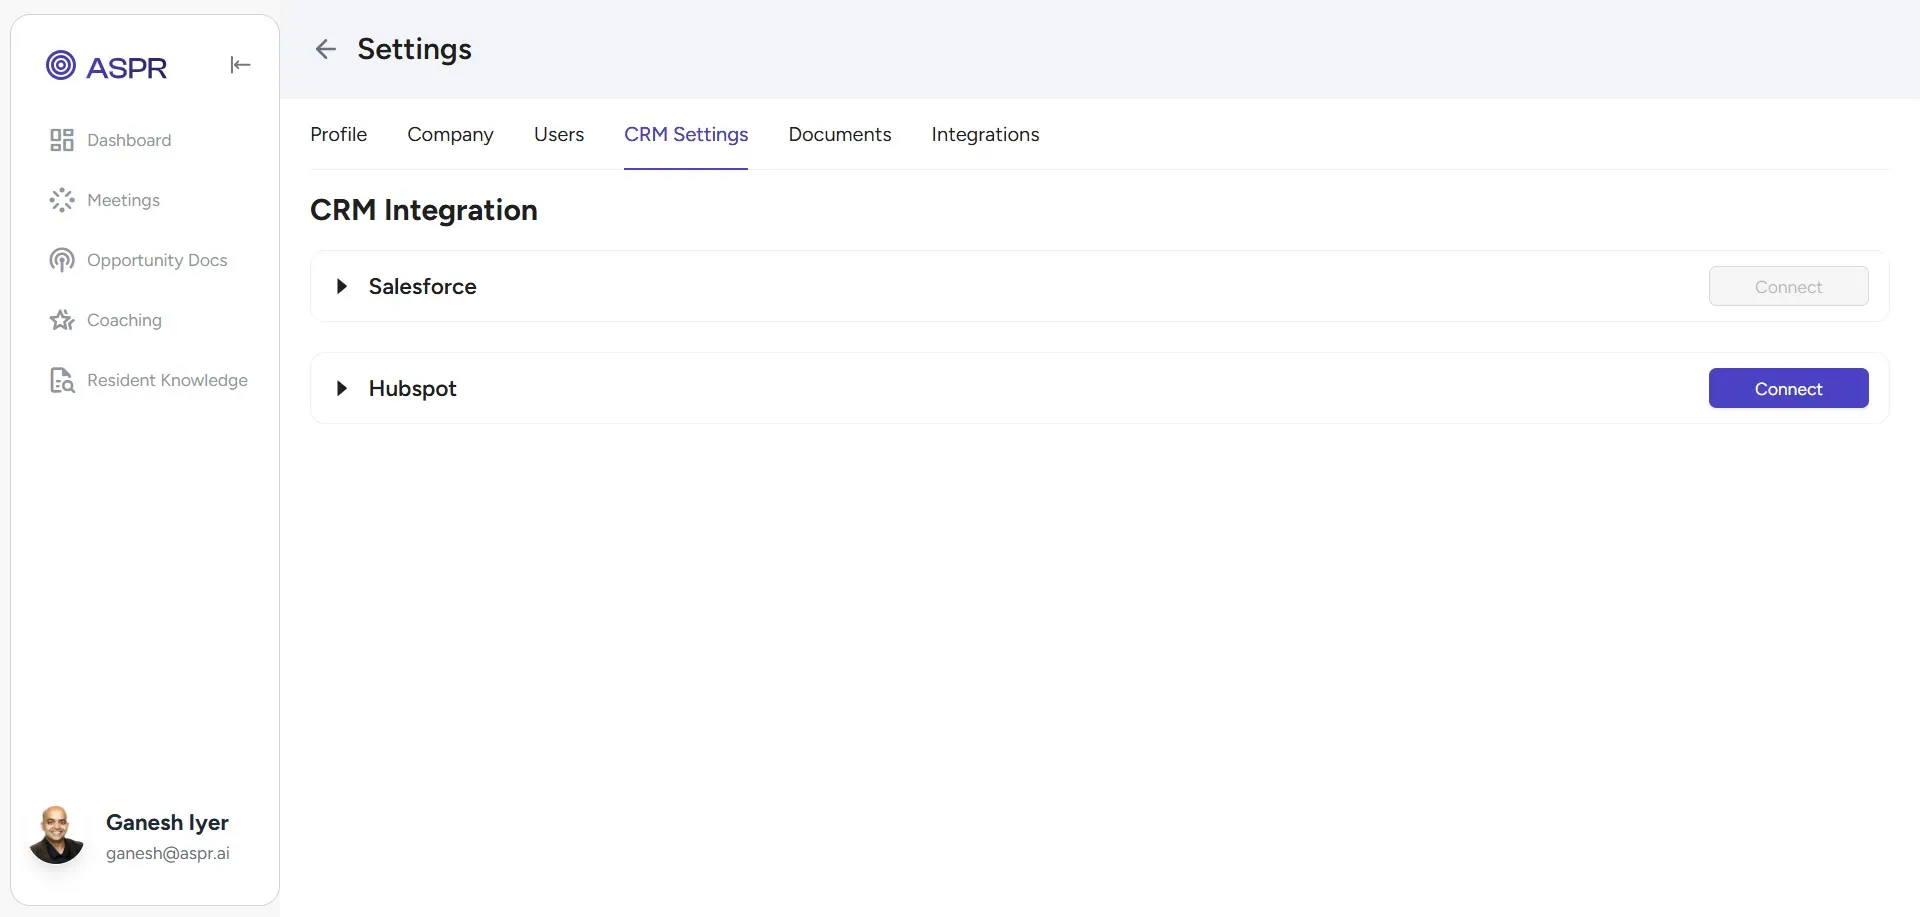Click the ASPR logo icon
The height and width of the screenshot is (917, 1920).
[x=61, y=66]
